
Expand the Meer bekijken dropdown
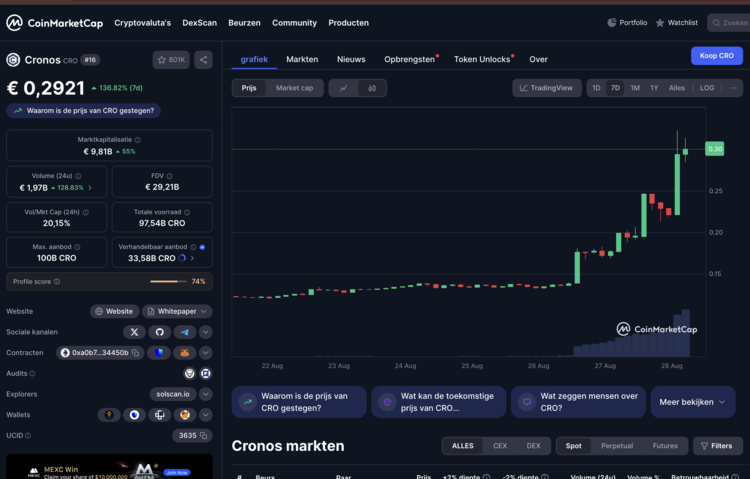tap(693, 402)
